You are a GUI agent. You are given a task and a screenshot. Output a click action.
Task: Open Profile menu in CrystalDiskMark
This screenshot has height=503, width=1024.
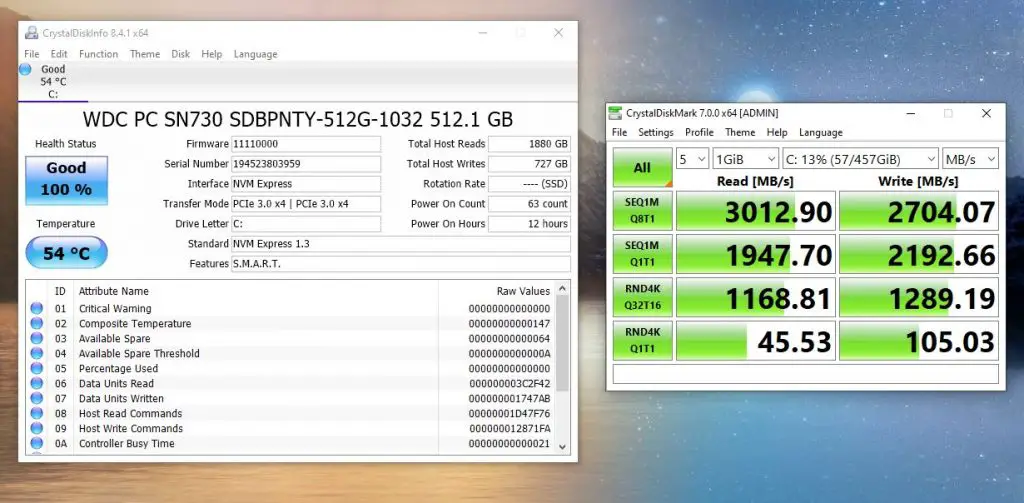click(x=699, y=133)
